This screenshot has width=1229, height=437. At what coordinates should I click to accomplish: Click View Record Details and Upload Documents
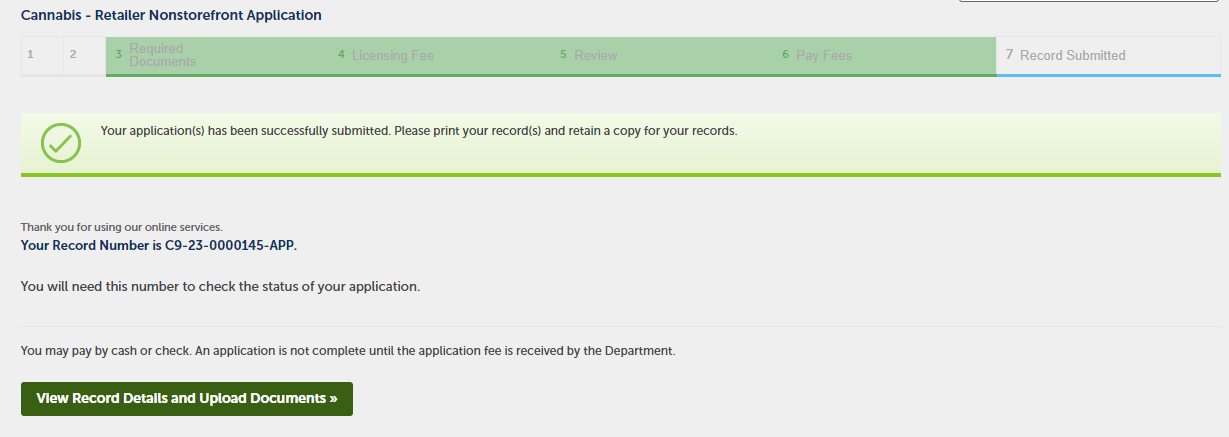pos(187,398)
